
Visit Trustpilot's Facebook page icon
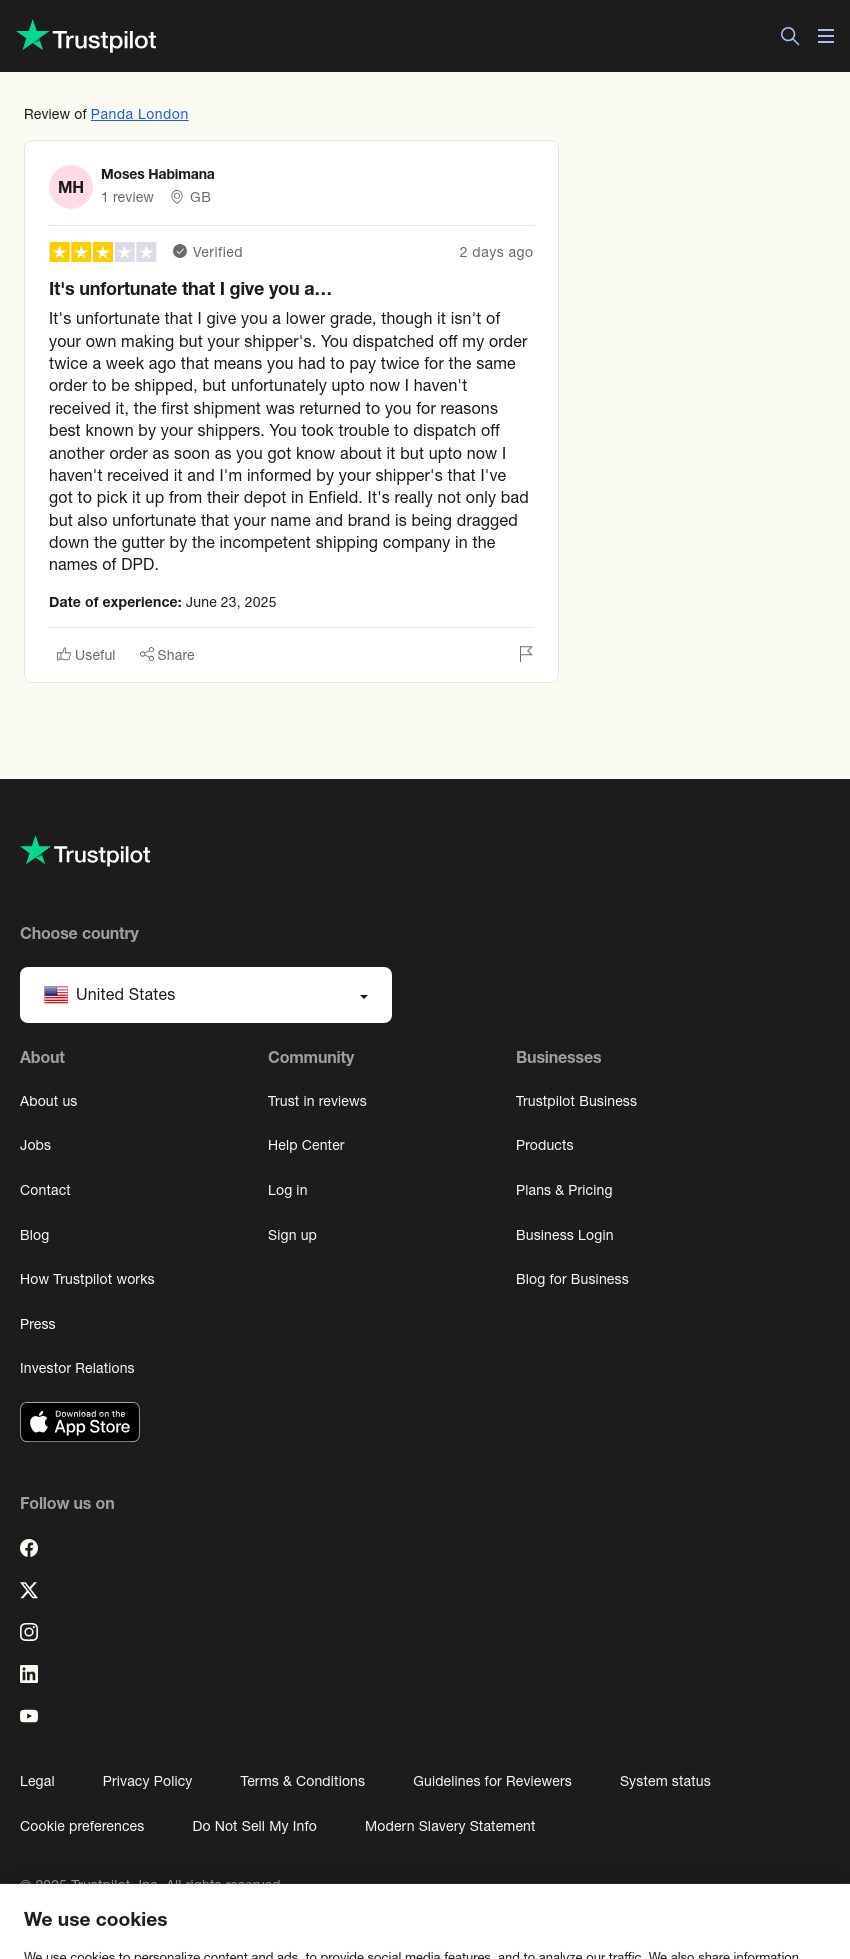pyautogui.click(x=29, y=1548)
